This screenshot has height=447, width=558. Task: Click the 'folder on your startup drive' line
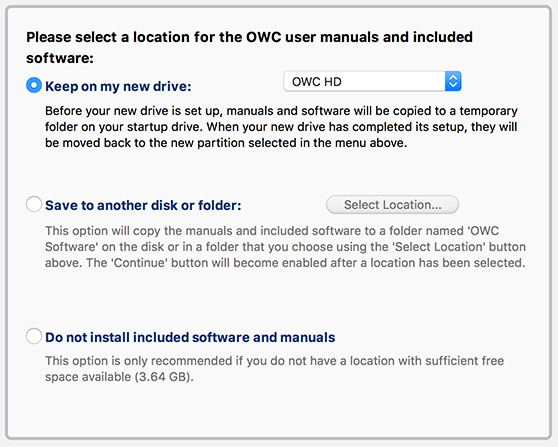coord(281,127)
